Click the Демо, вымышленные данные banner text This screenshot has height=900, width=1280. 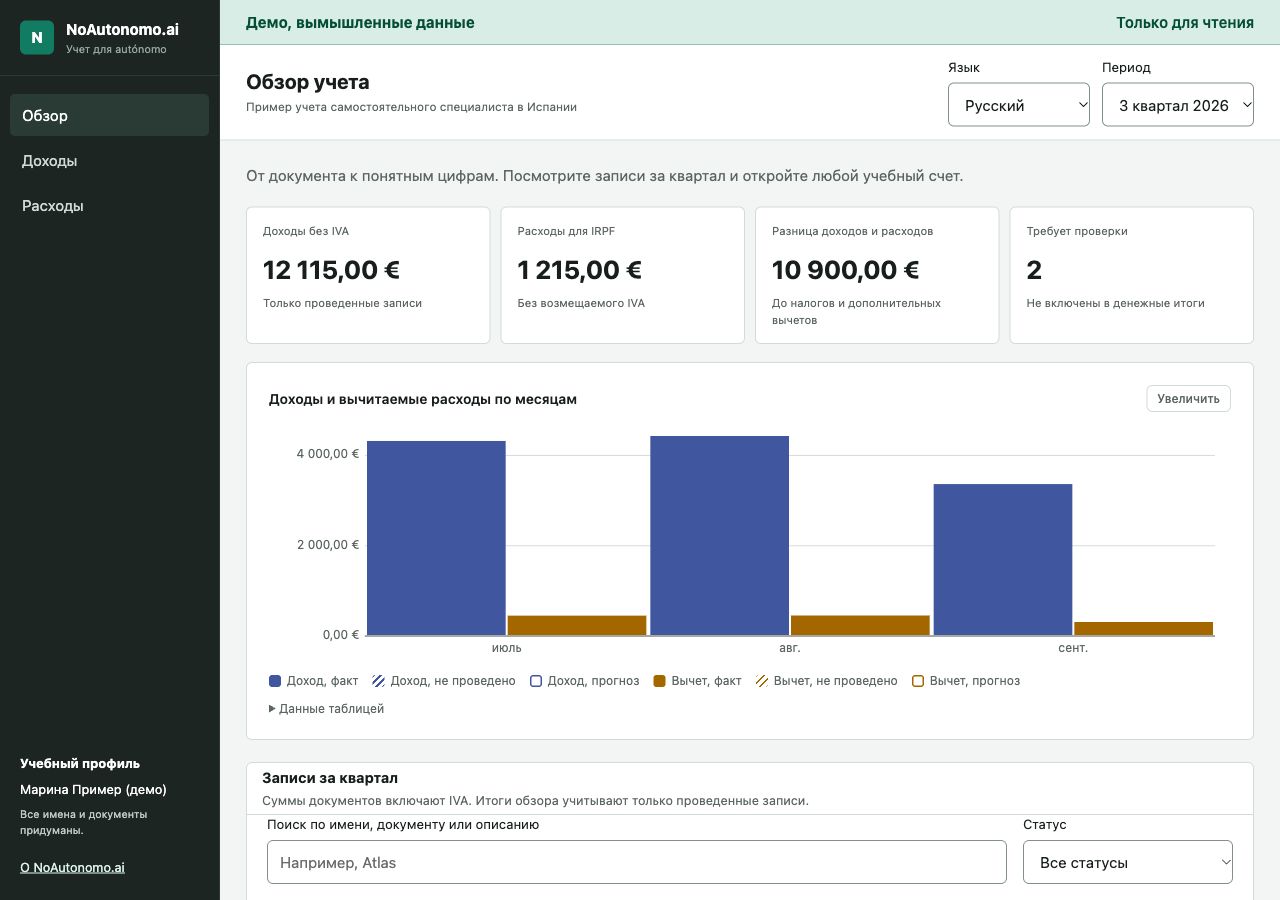[360, 22]
